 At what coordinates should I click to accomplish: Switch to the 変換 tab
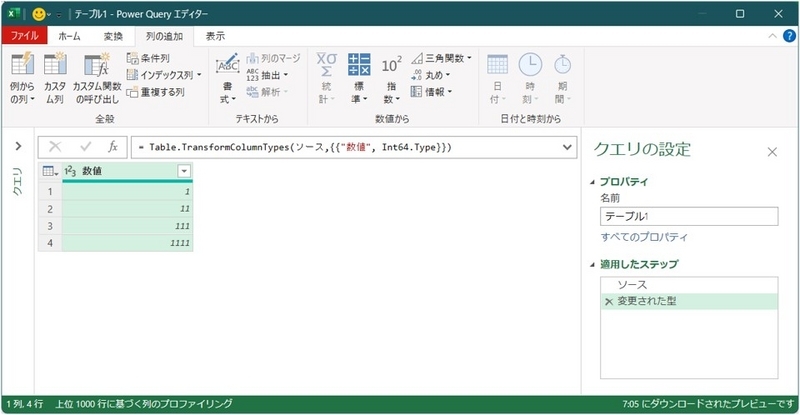pos(113,36)
